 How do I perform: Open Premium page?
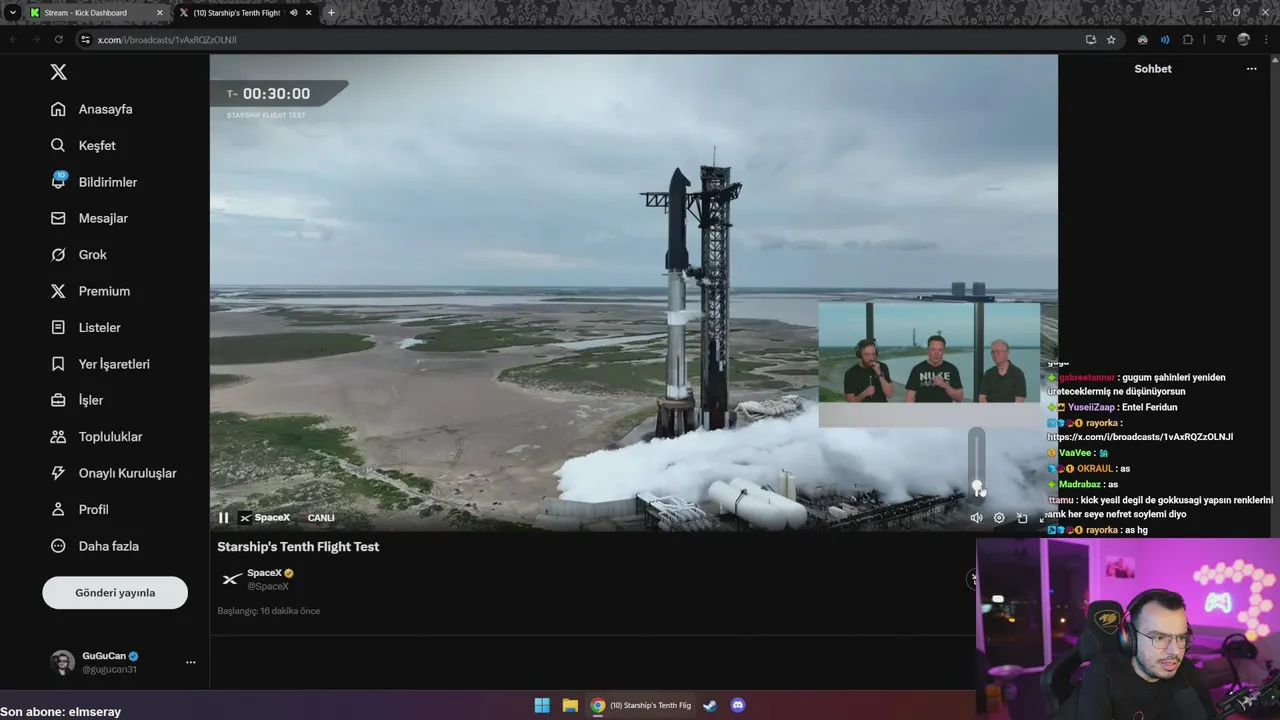pos(90,291)
